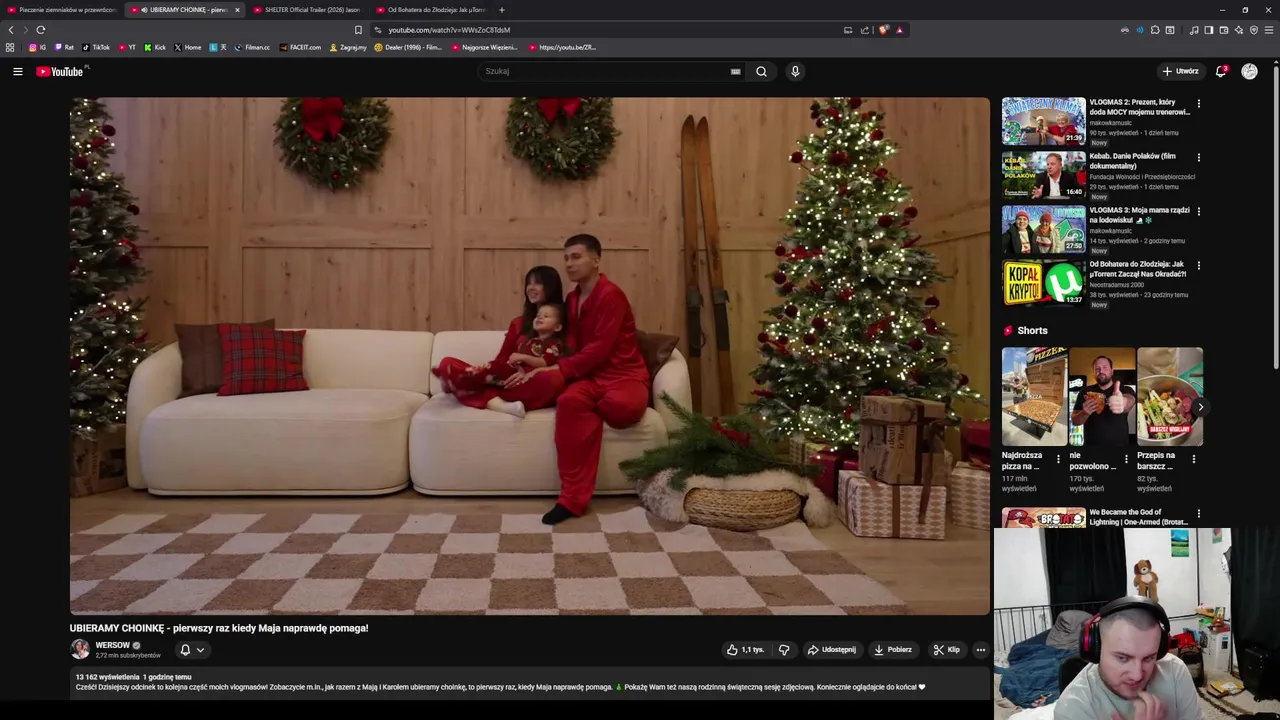This screenshot has height=720, width=1280.
Task: Open the on-screen keyboard in search box
Action: pos(735,71)
